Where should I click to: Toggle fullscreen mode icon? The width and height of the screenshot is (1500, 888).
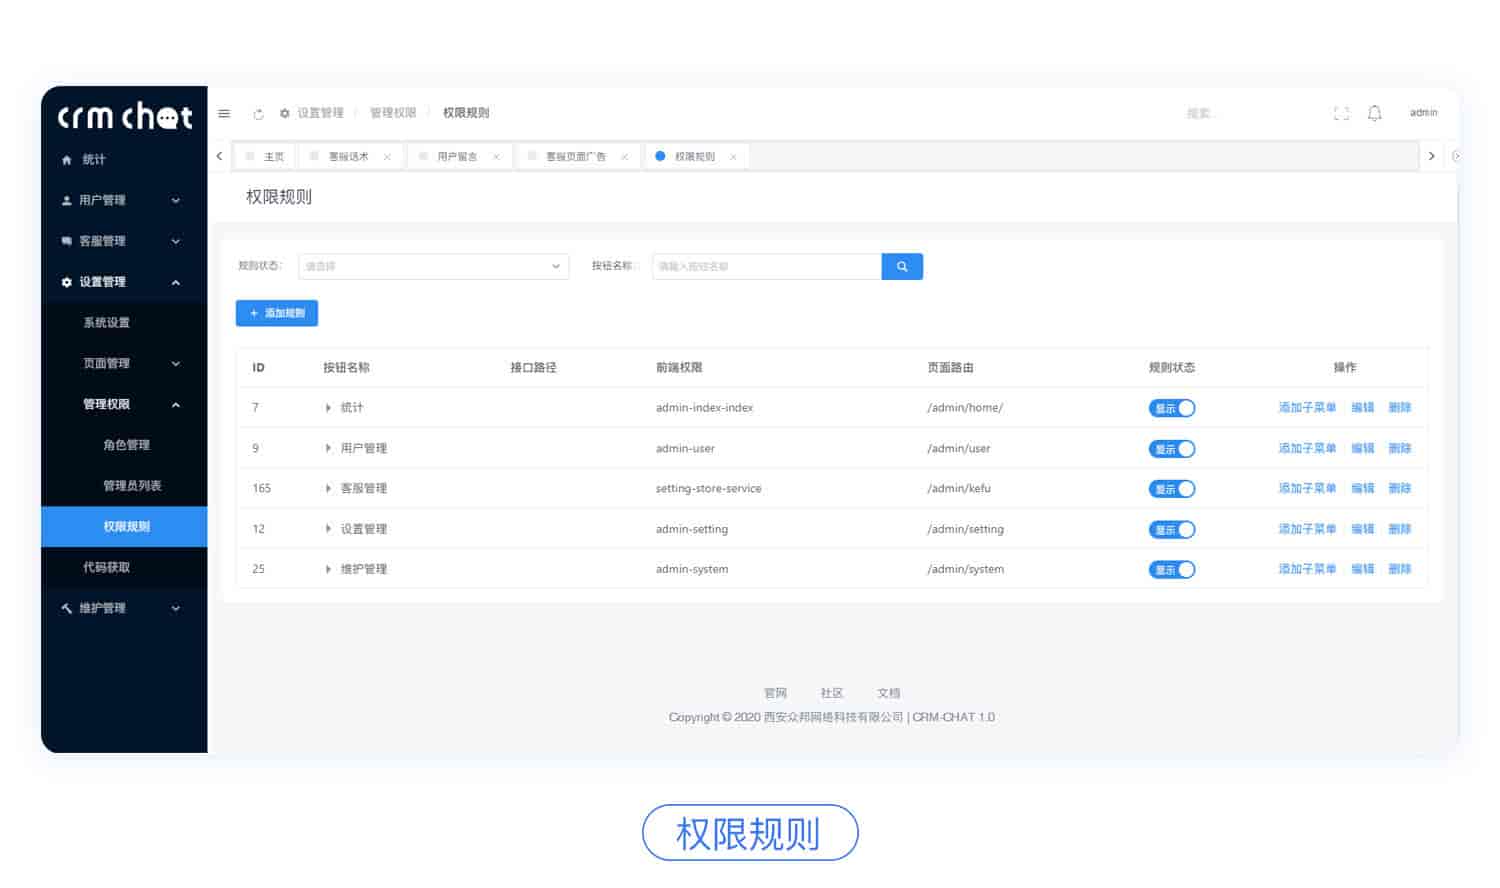click(1341, 114)
